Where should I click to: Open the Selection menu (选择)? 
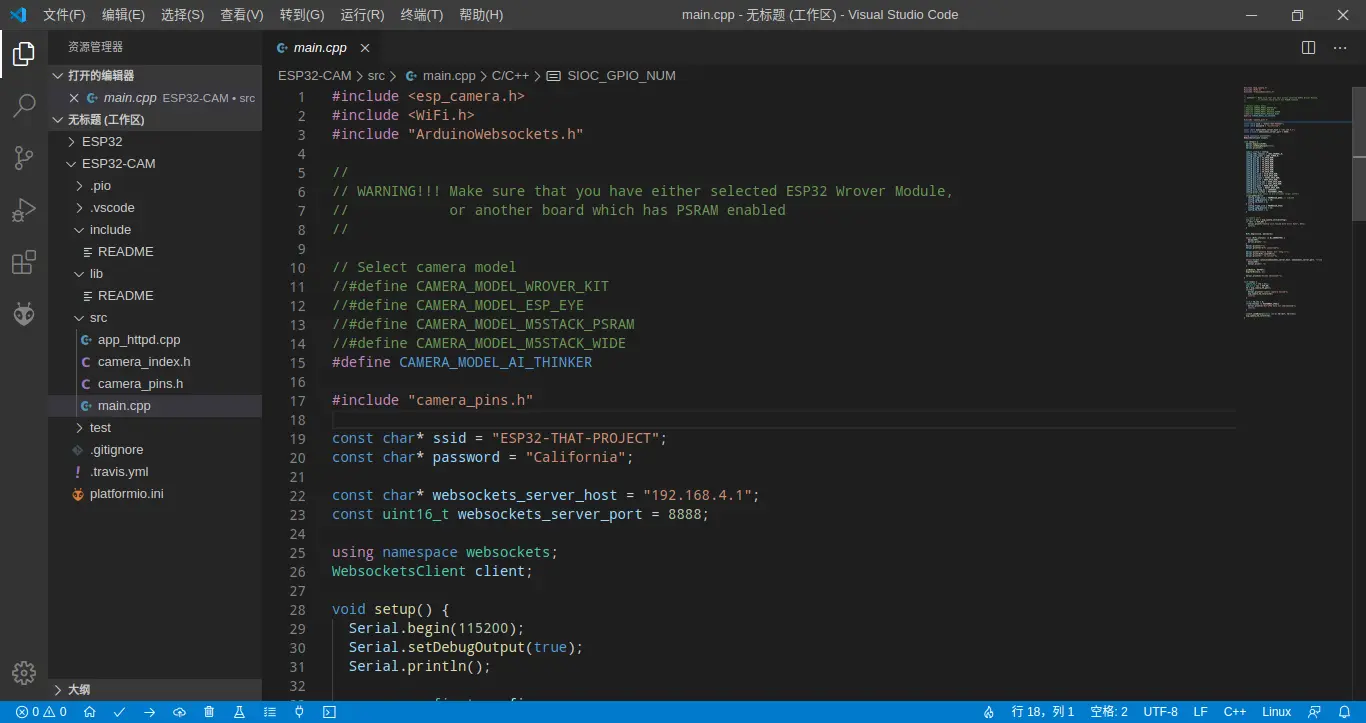[x=182, y=15]
